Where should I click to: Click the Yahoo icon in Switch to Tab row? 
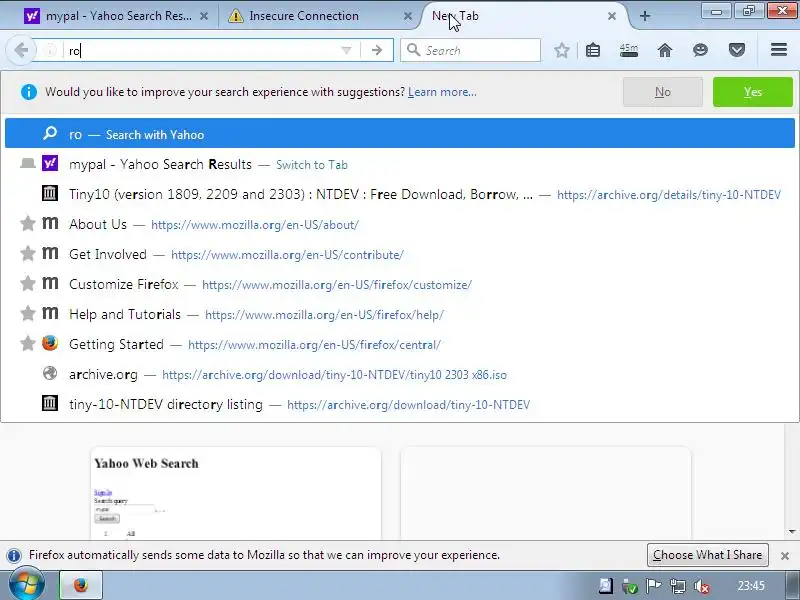[x=49, y=163]
